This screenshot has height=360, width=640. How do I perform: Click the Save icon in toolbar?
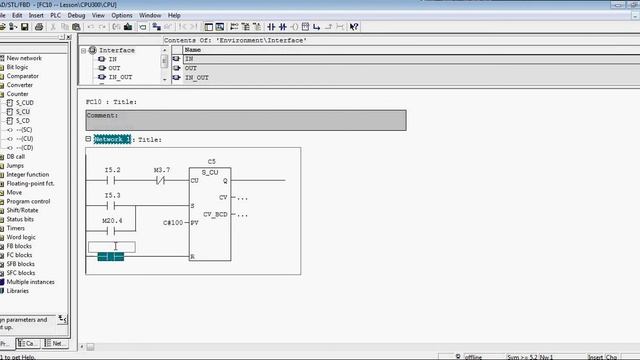[24, 27]
